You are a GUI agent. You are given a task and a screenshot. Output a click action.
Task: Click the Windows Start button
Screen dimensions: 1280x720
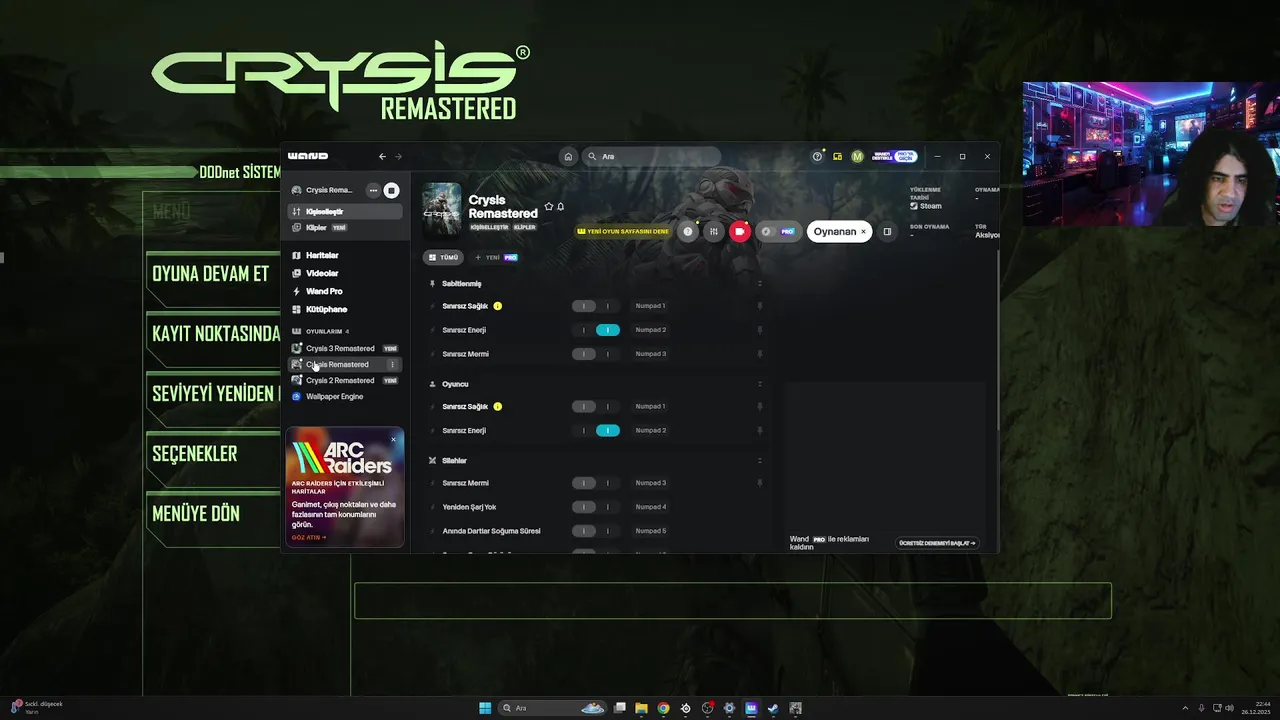click(x=485, y=708)
